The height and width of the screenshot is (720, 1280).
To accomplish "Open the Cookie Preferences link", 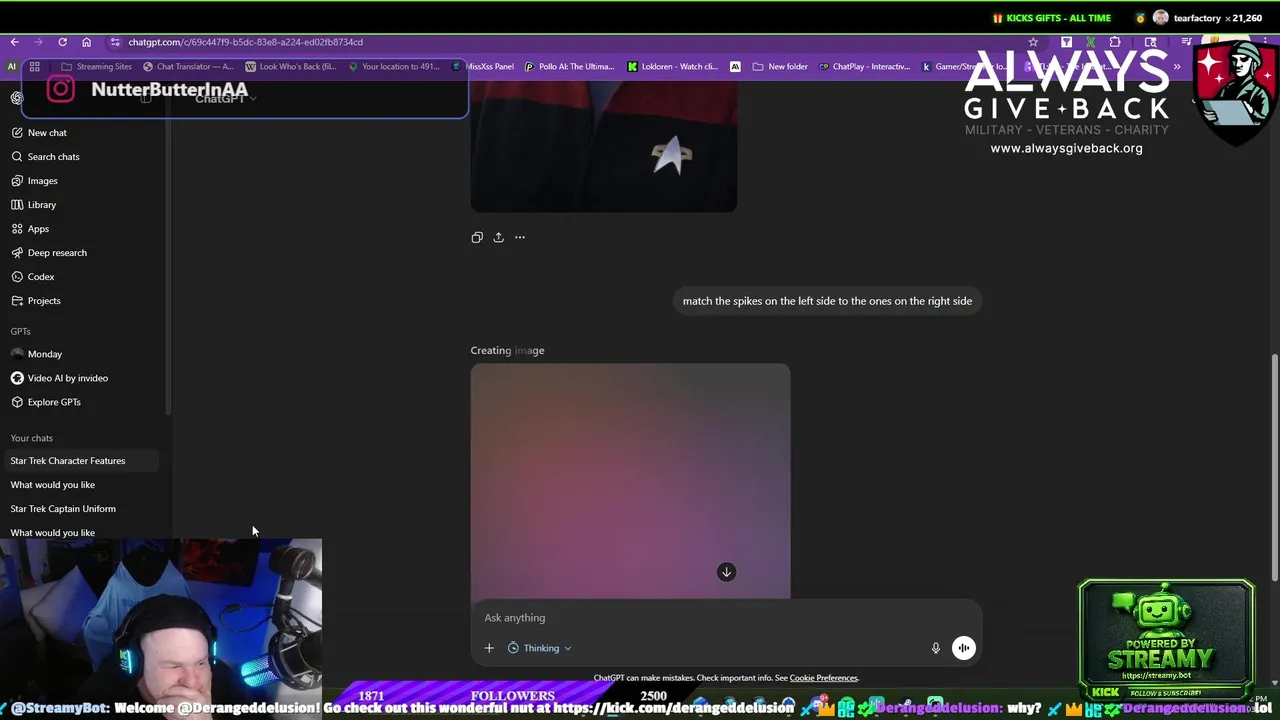I will (824, 678).
